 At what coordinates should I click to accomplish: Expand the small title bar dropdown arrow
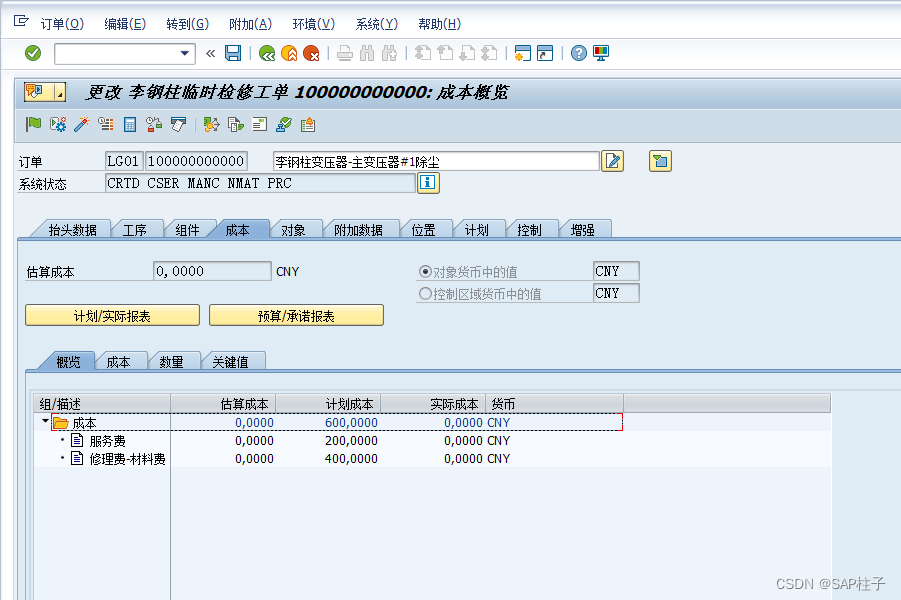coord(60,92)
